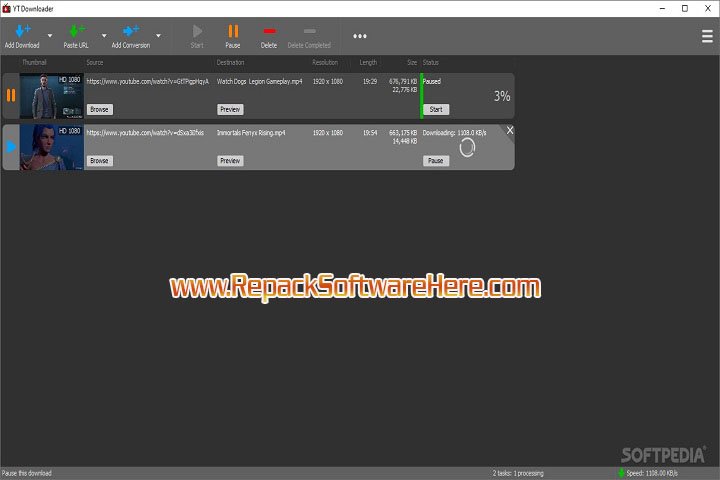The width and height of the screenshot is (720, 480).
Task: Click the Delete Completed toolbar icon
Action: point(309,31)
